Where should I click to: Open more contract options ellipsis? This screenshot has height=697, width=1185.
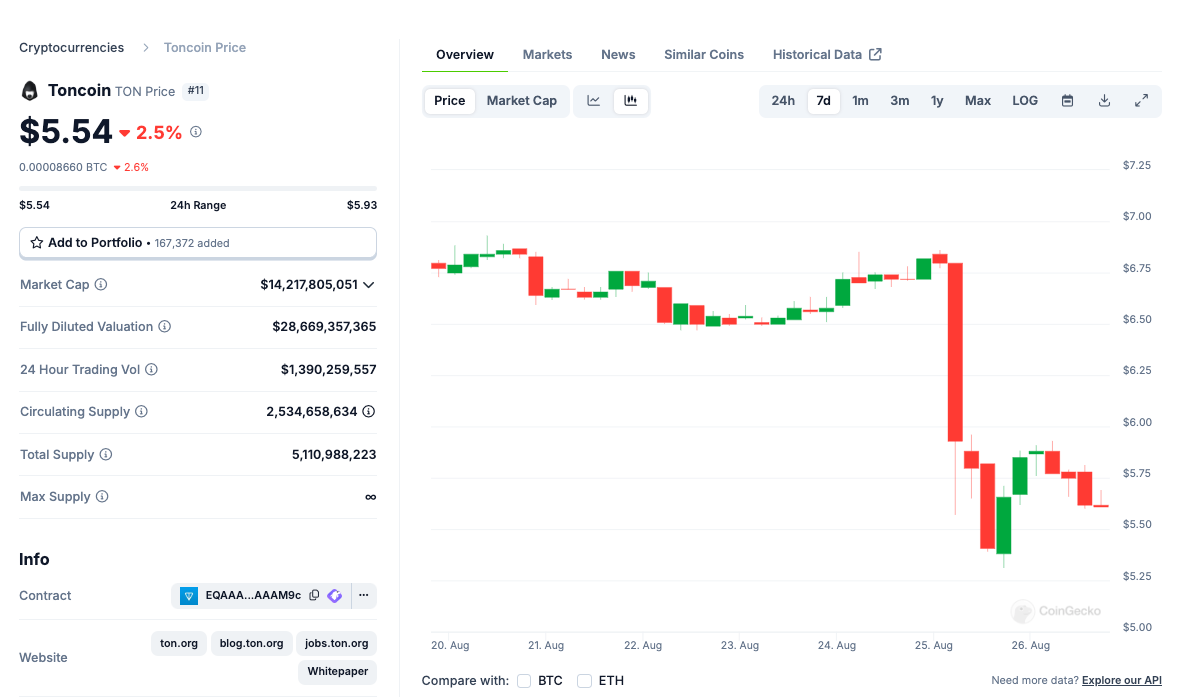pos(364,595)
